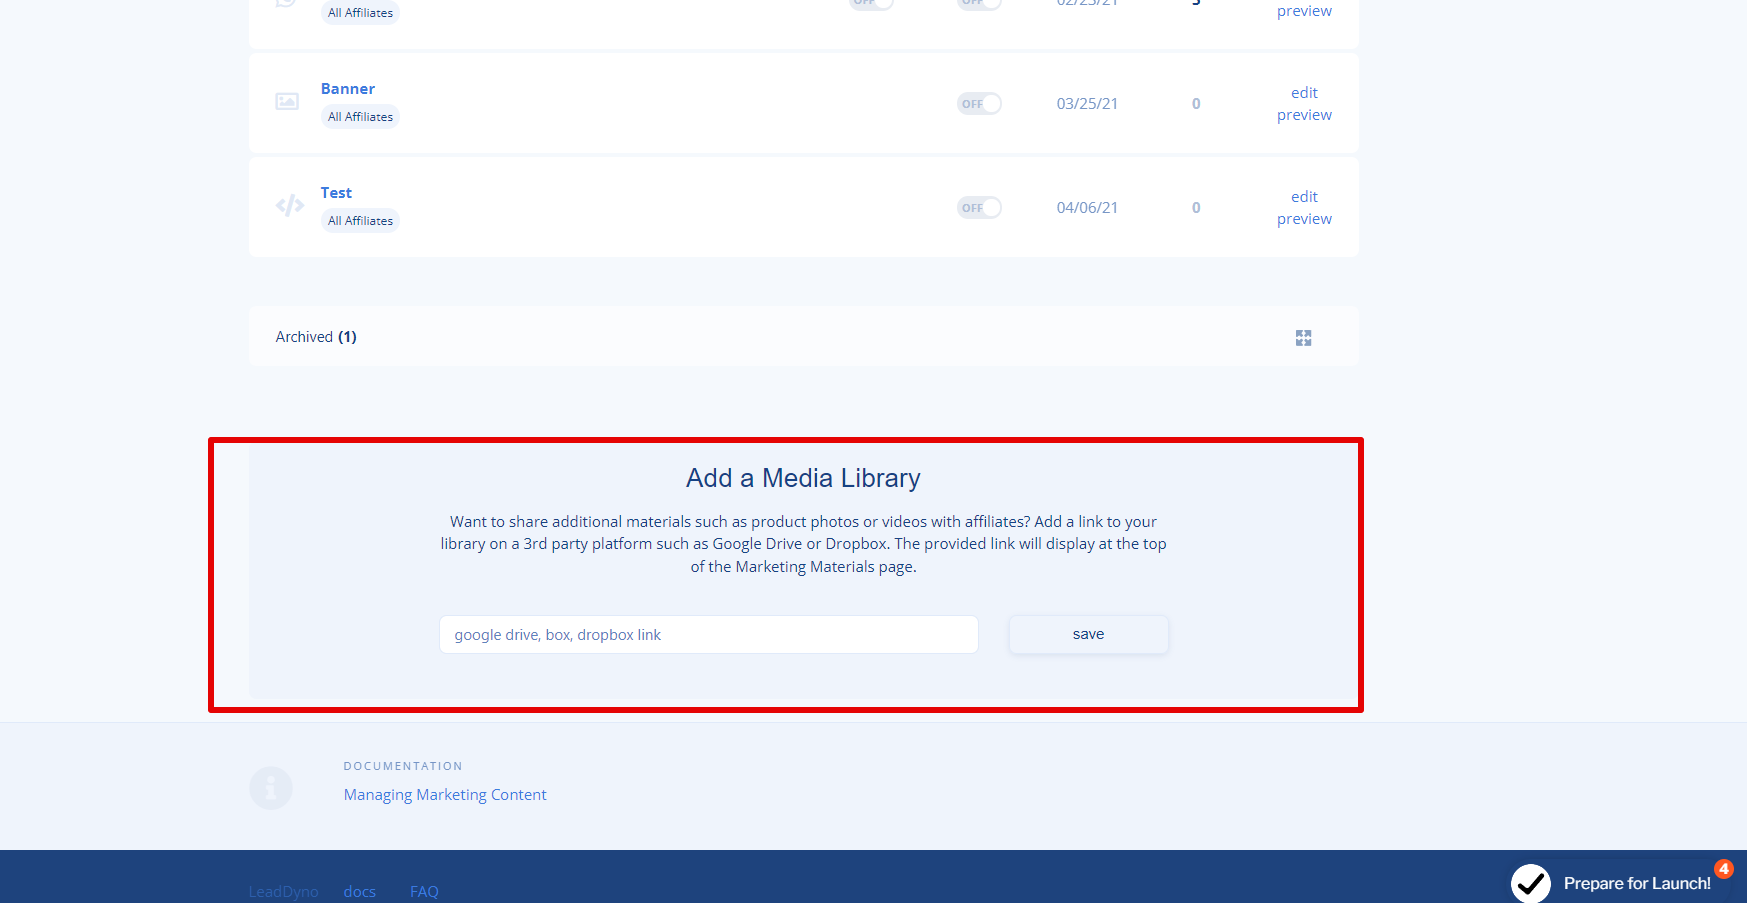Image resolution: width=1747 pixels, height=903 pixels.
Task: Click edit for the Banner row
Action: [x=1304, y=93]
